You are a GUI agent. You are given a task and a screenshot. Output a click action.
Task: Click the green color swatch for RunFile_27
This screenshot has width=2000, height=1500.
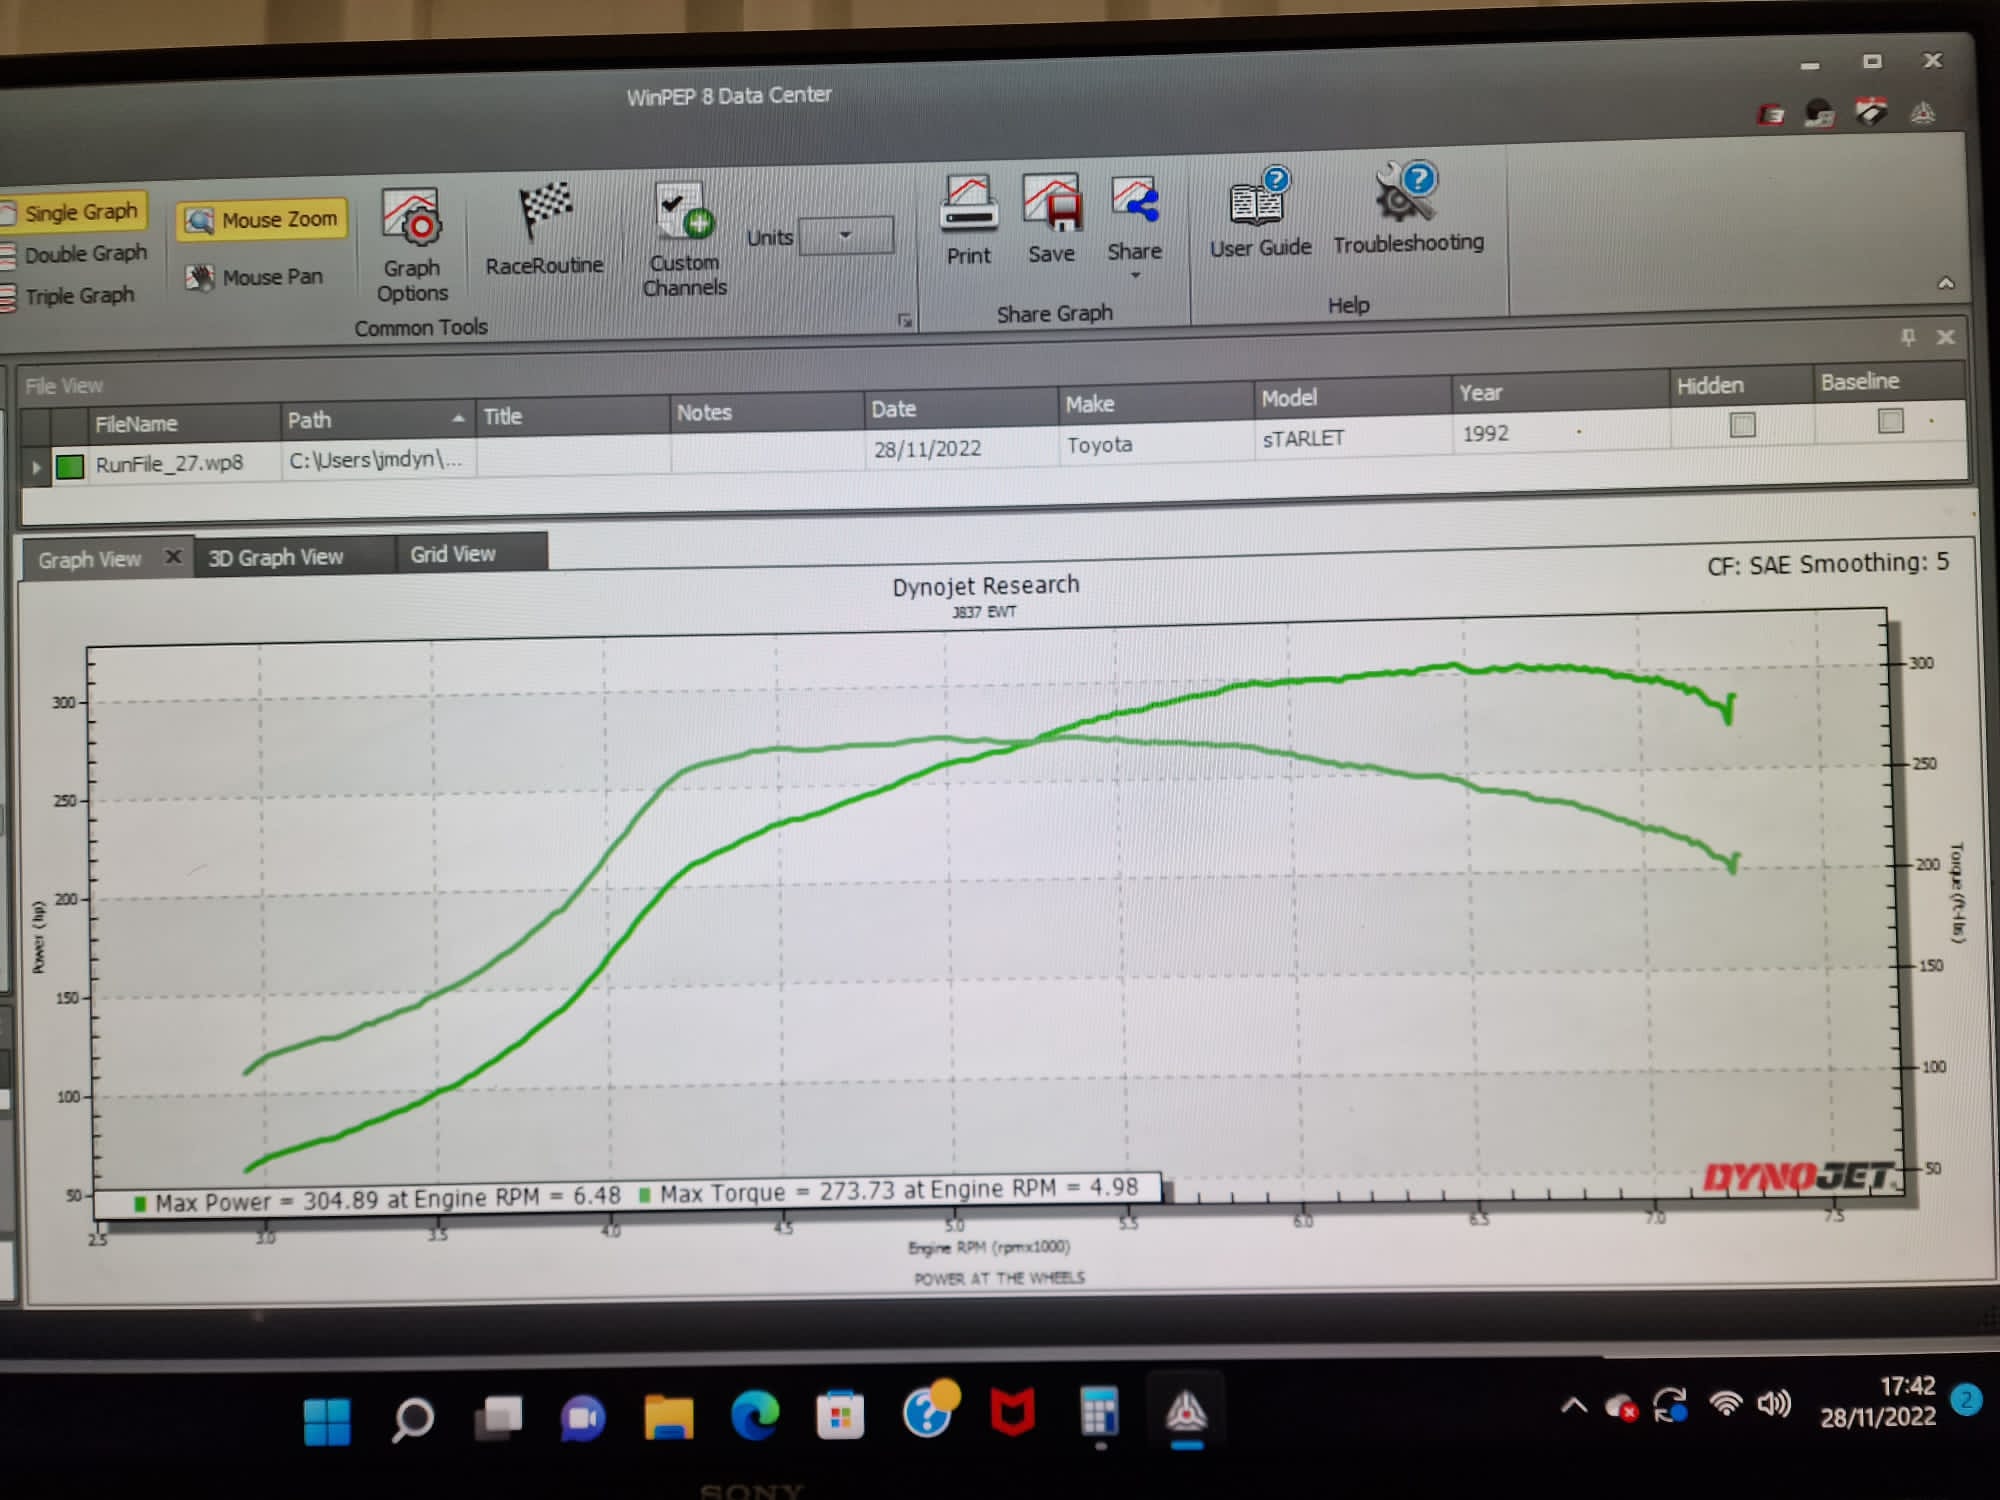[69, 466]
